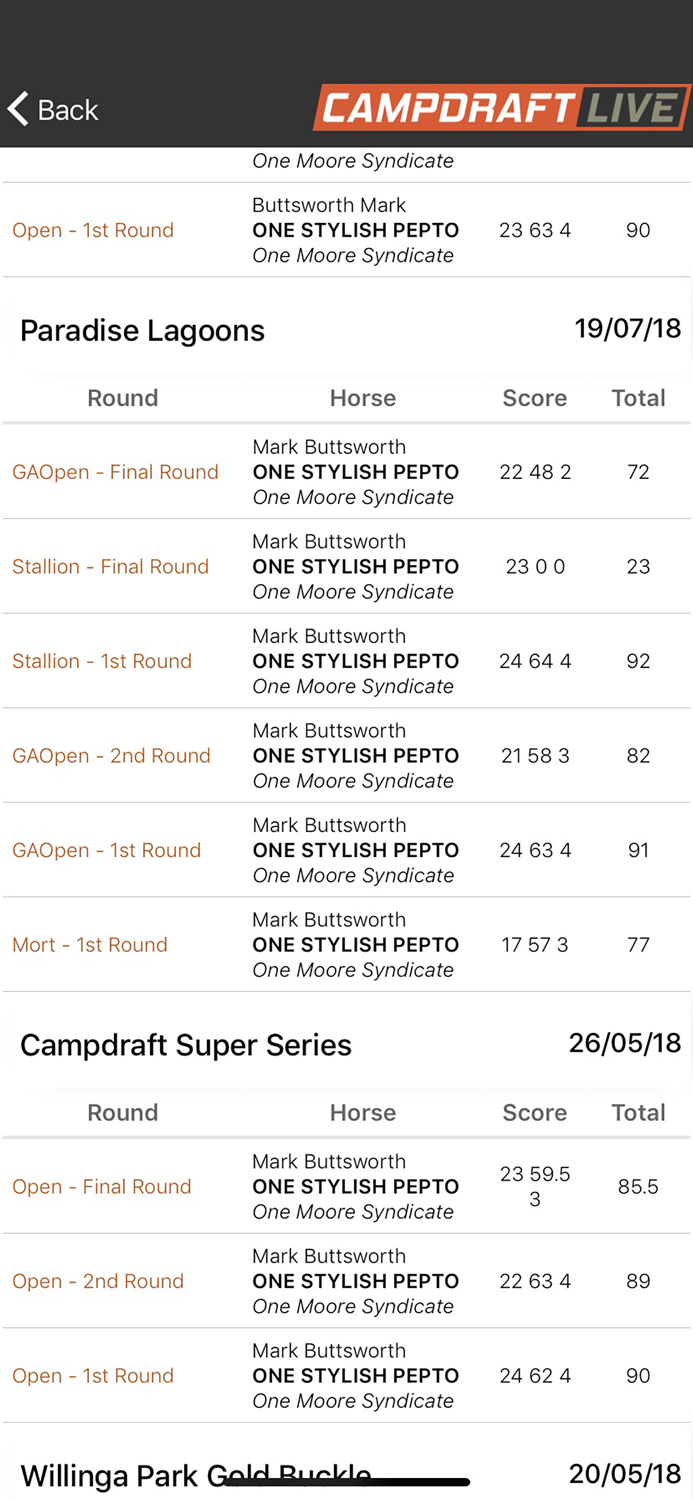This screenshot has height=1500, width=693.
Task: Click the Total column header
Action: coord(638,397)
